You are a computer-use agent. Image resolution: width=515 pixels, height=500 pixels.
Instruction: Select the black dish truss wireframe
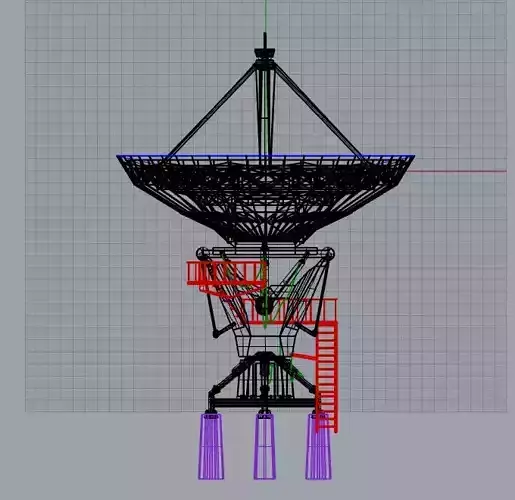(266, 200)
